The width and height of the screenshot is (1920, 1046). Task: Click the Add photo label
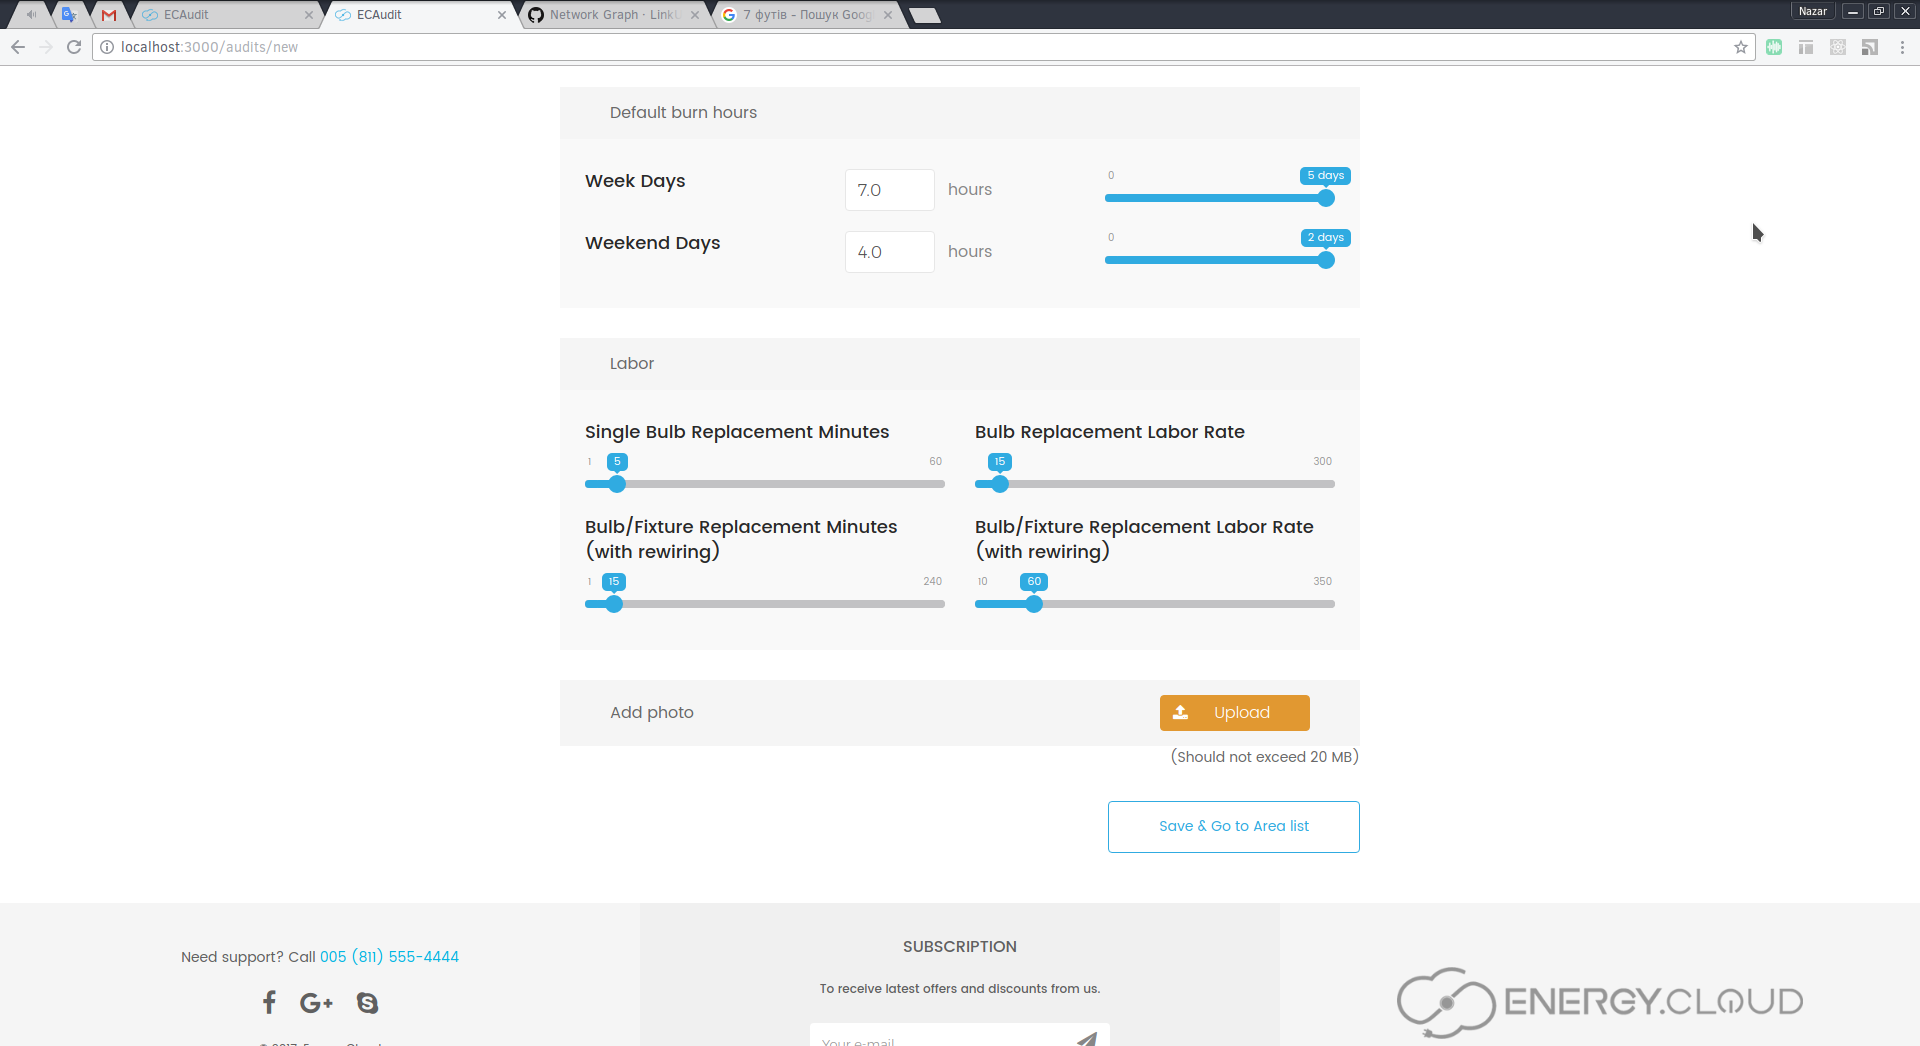click(x=652, y=713)
